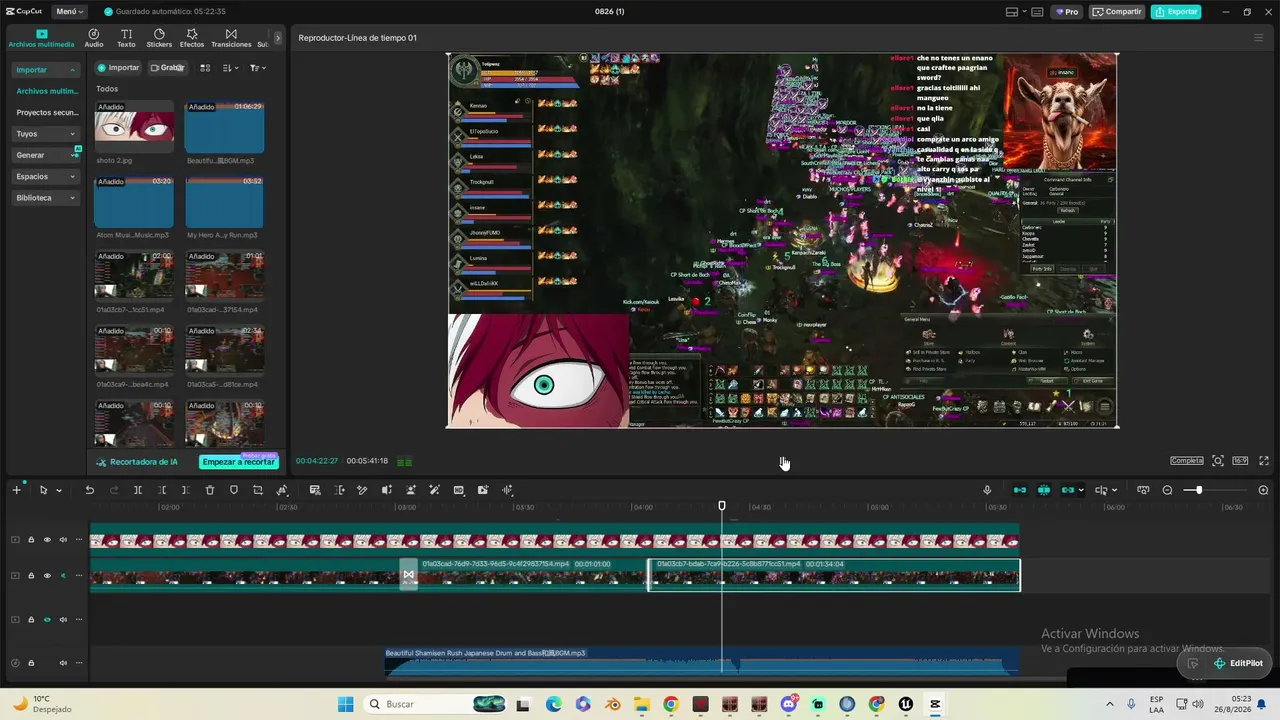Lock the top image track
This screenshot has height=720, width=1280.
coord(31,540)
